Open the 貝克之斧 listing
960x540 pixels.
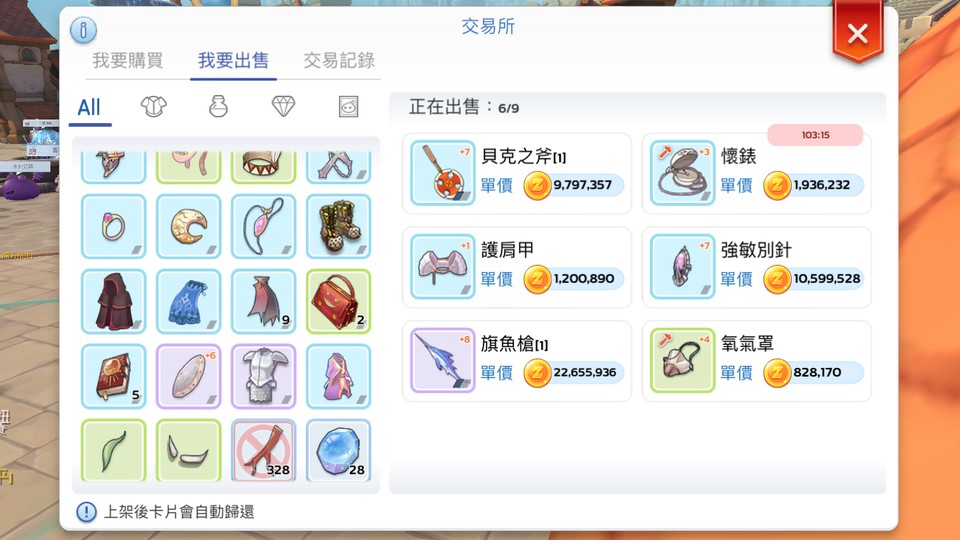coord(517,173)
